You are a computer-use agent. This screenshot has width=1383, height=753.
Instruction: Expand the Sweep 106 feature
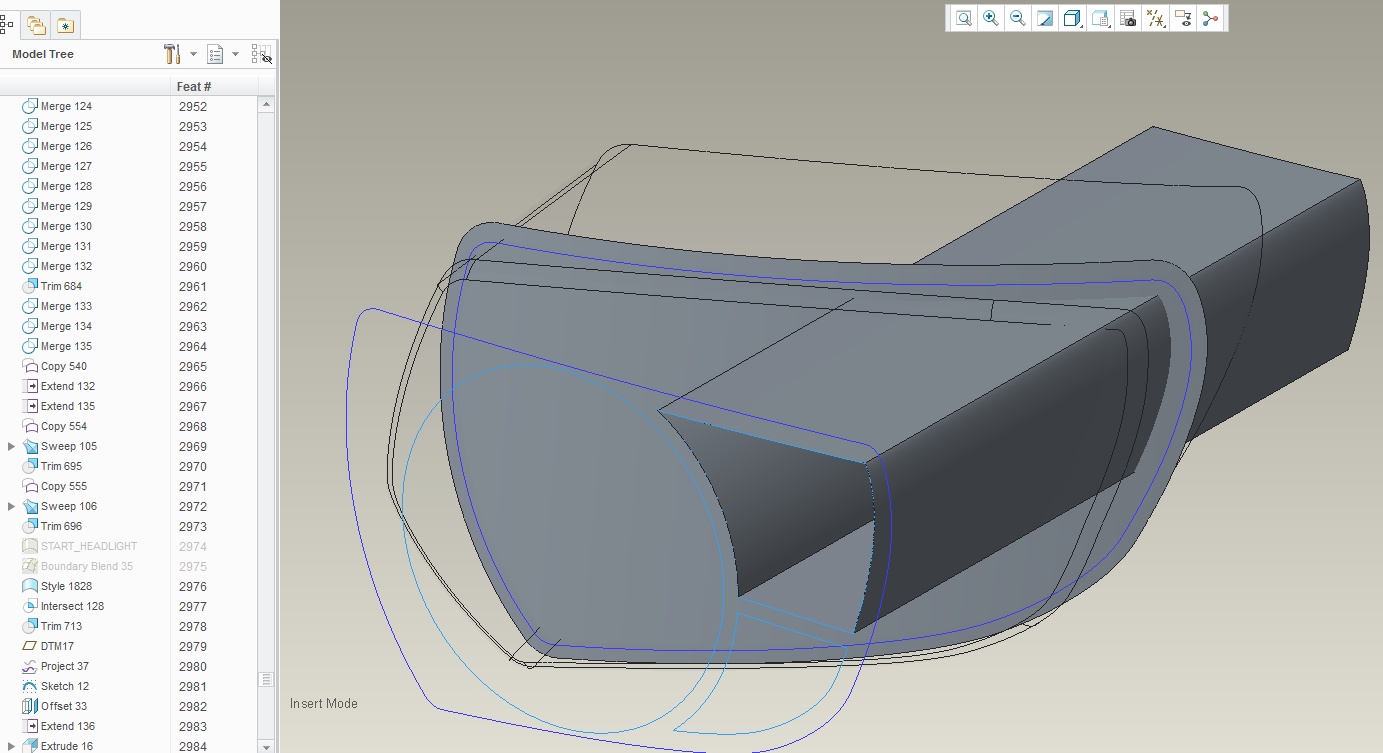pos(11,506)
